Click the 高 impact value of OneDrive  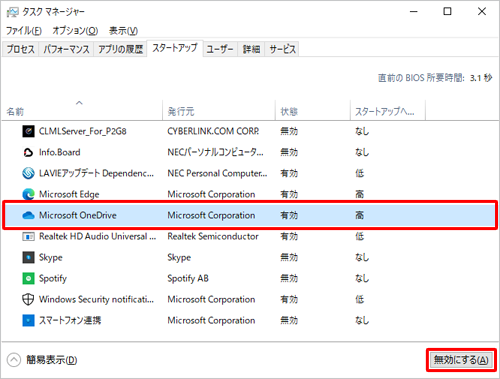360,215
